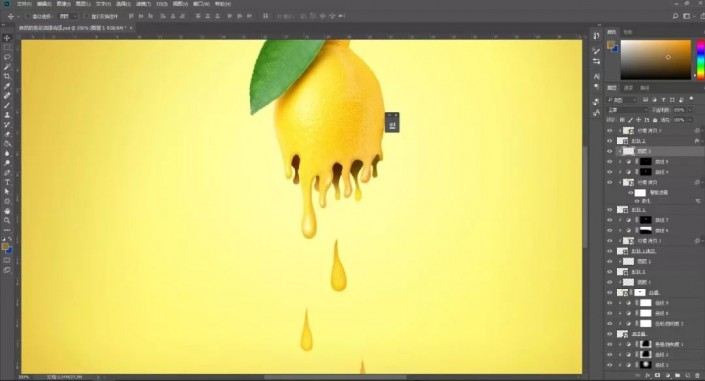Image resolution: width=705 pixels, height=381 pixels.
Task: Open the 图像 Image menu
Action: click(63, 4)
